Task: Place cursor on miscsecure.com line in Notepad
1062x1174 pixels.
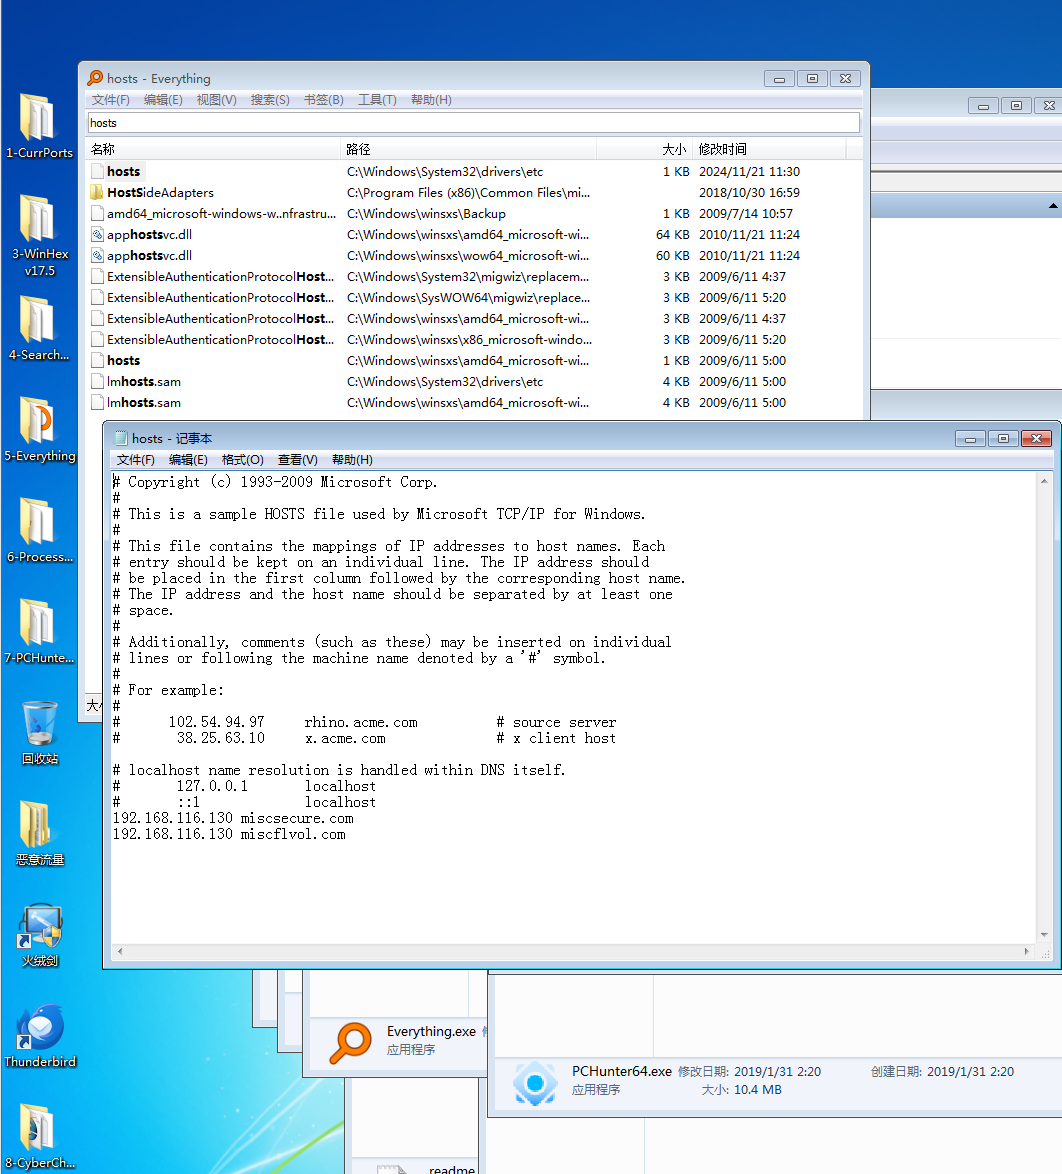Action: point(233,818)
